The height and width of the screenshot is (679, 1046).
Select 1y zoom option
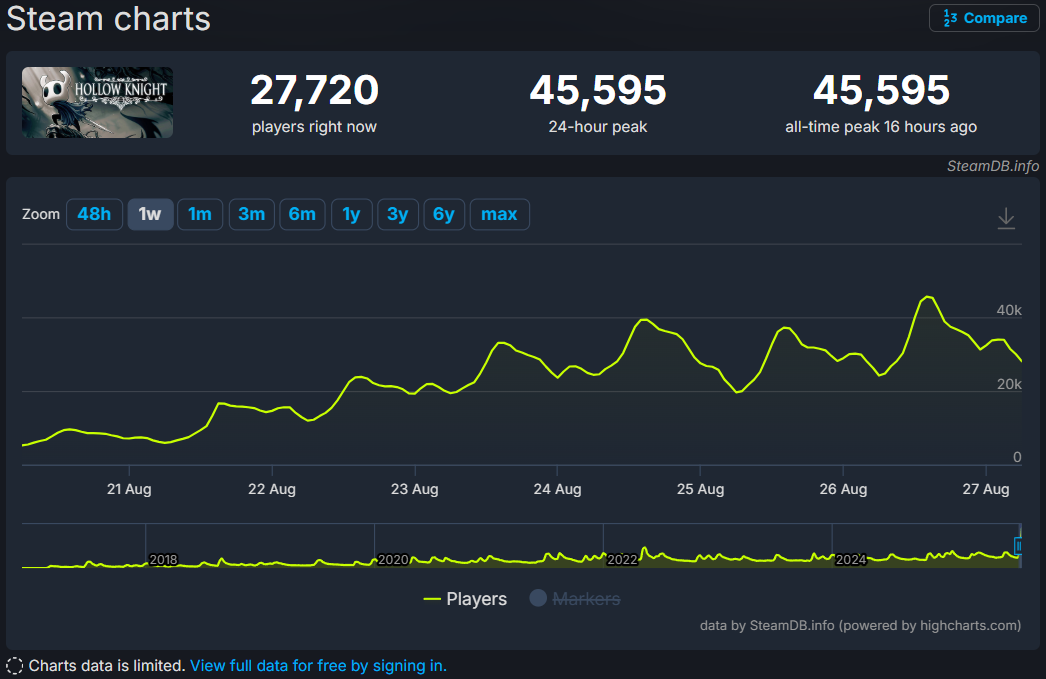coord(352,214)
